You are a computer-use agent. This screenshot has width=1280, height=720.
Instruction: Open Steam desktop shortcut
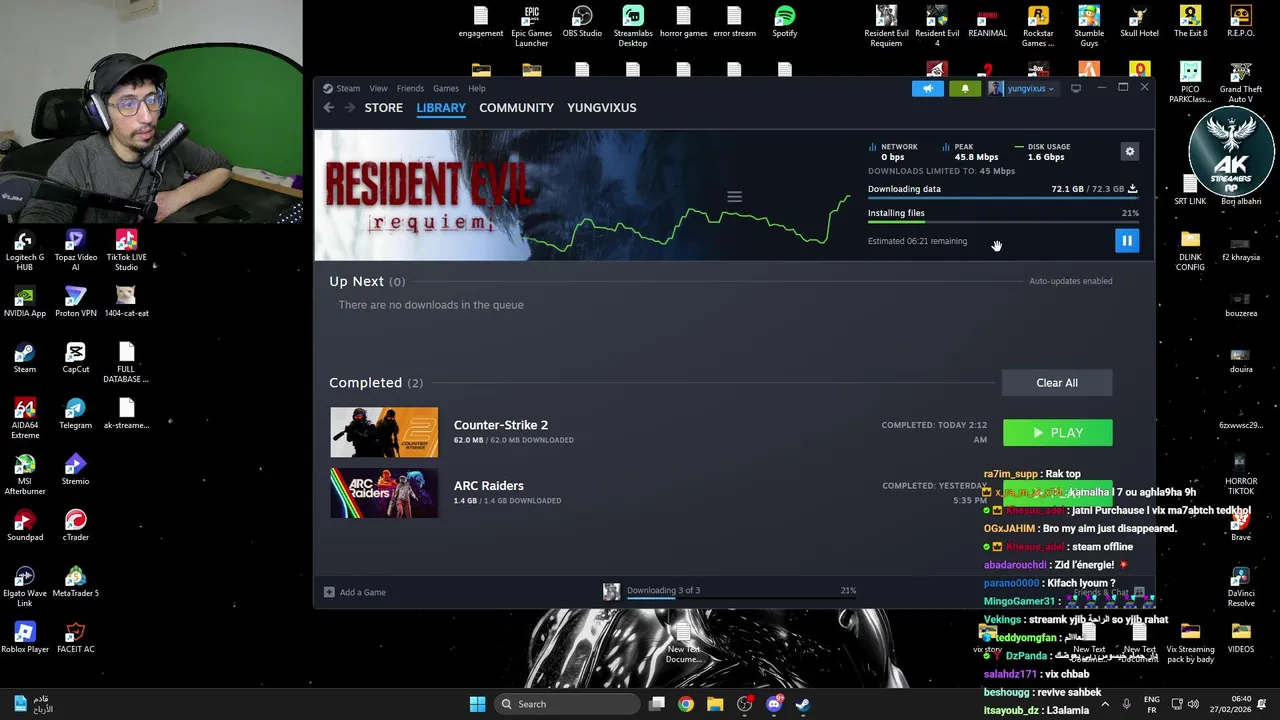(24, 358)
